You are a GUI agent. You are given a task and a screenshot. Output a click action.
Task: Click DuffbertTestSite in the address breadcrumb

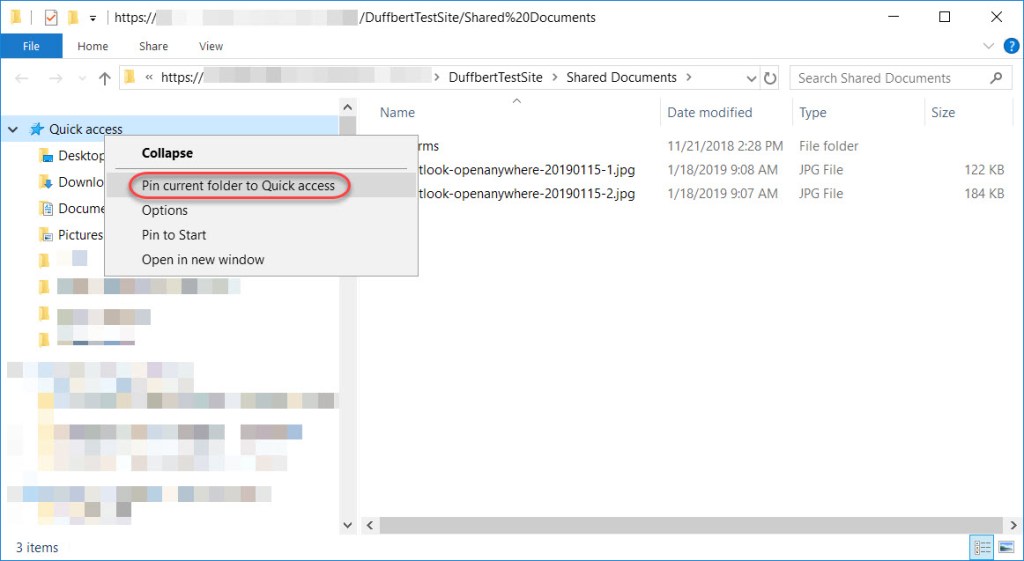[496, 77]
